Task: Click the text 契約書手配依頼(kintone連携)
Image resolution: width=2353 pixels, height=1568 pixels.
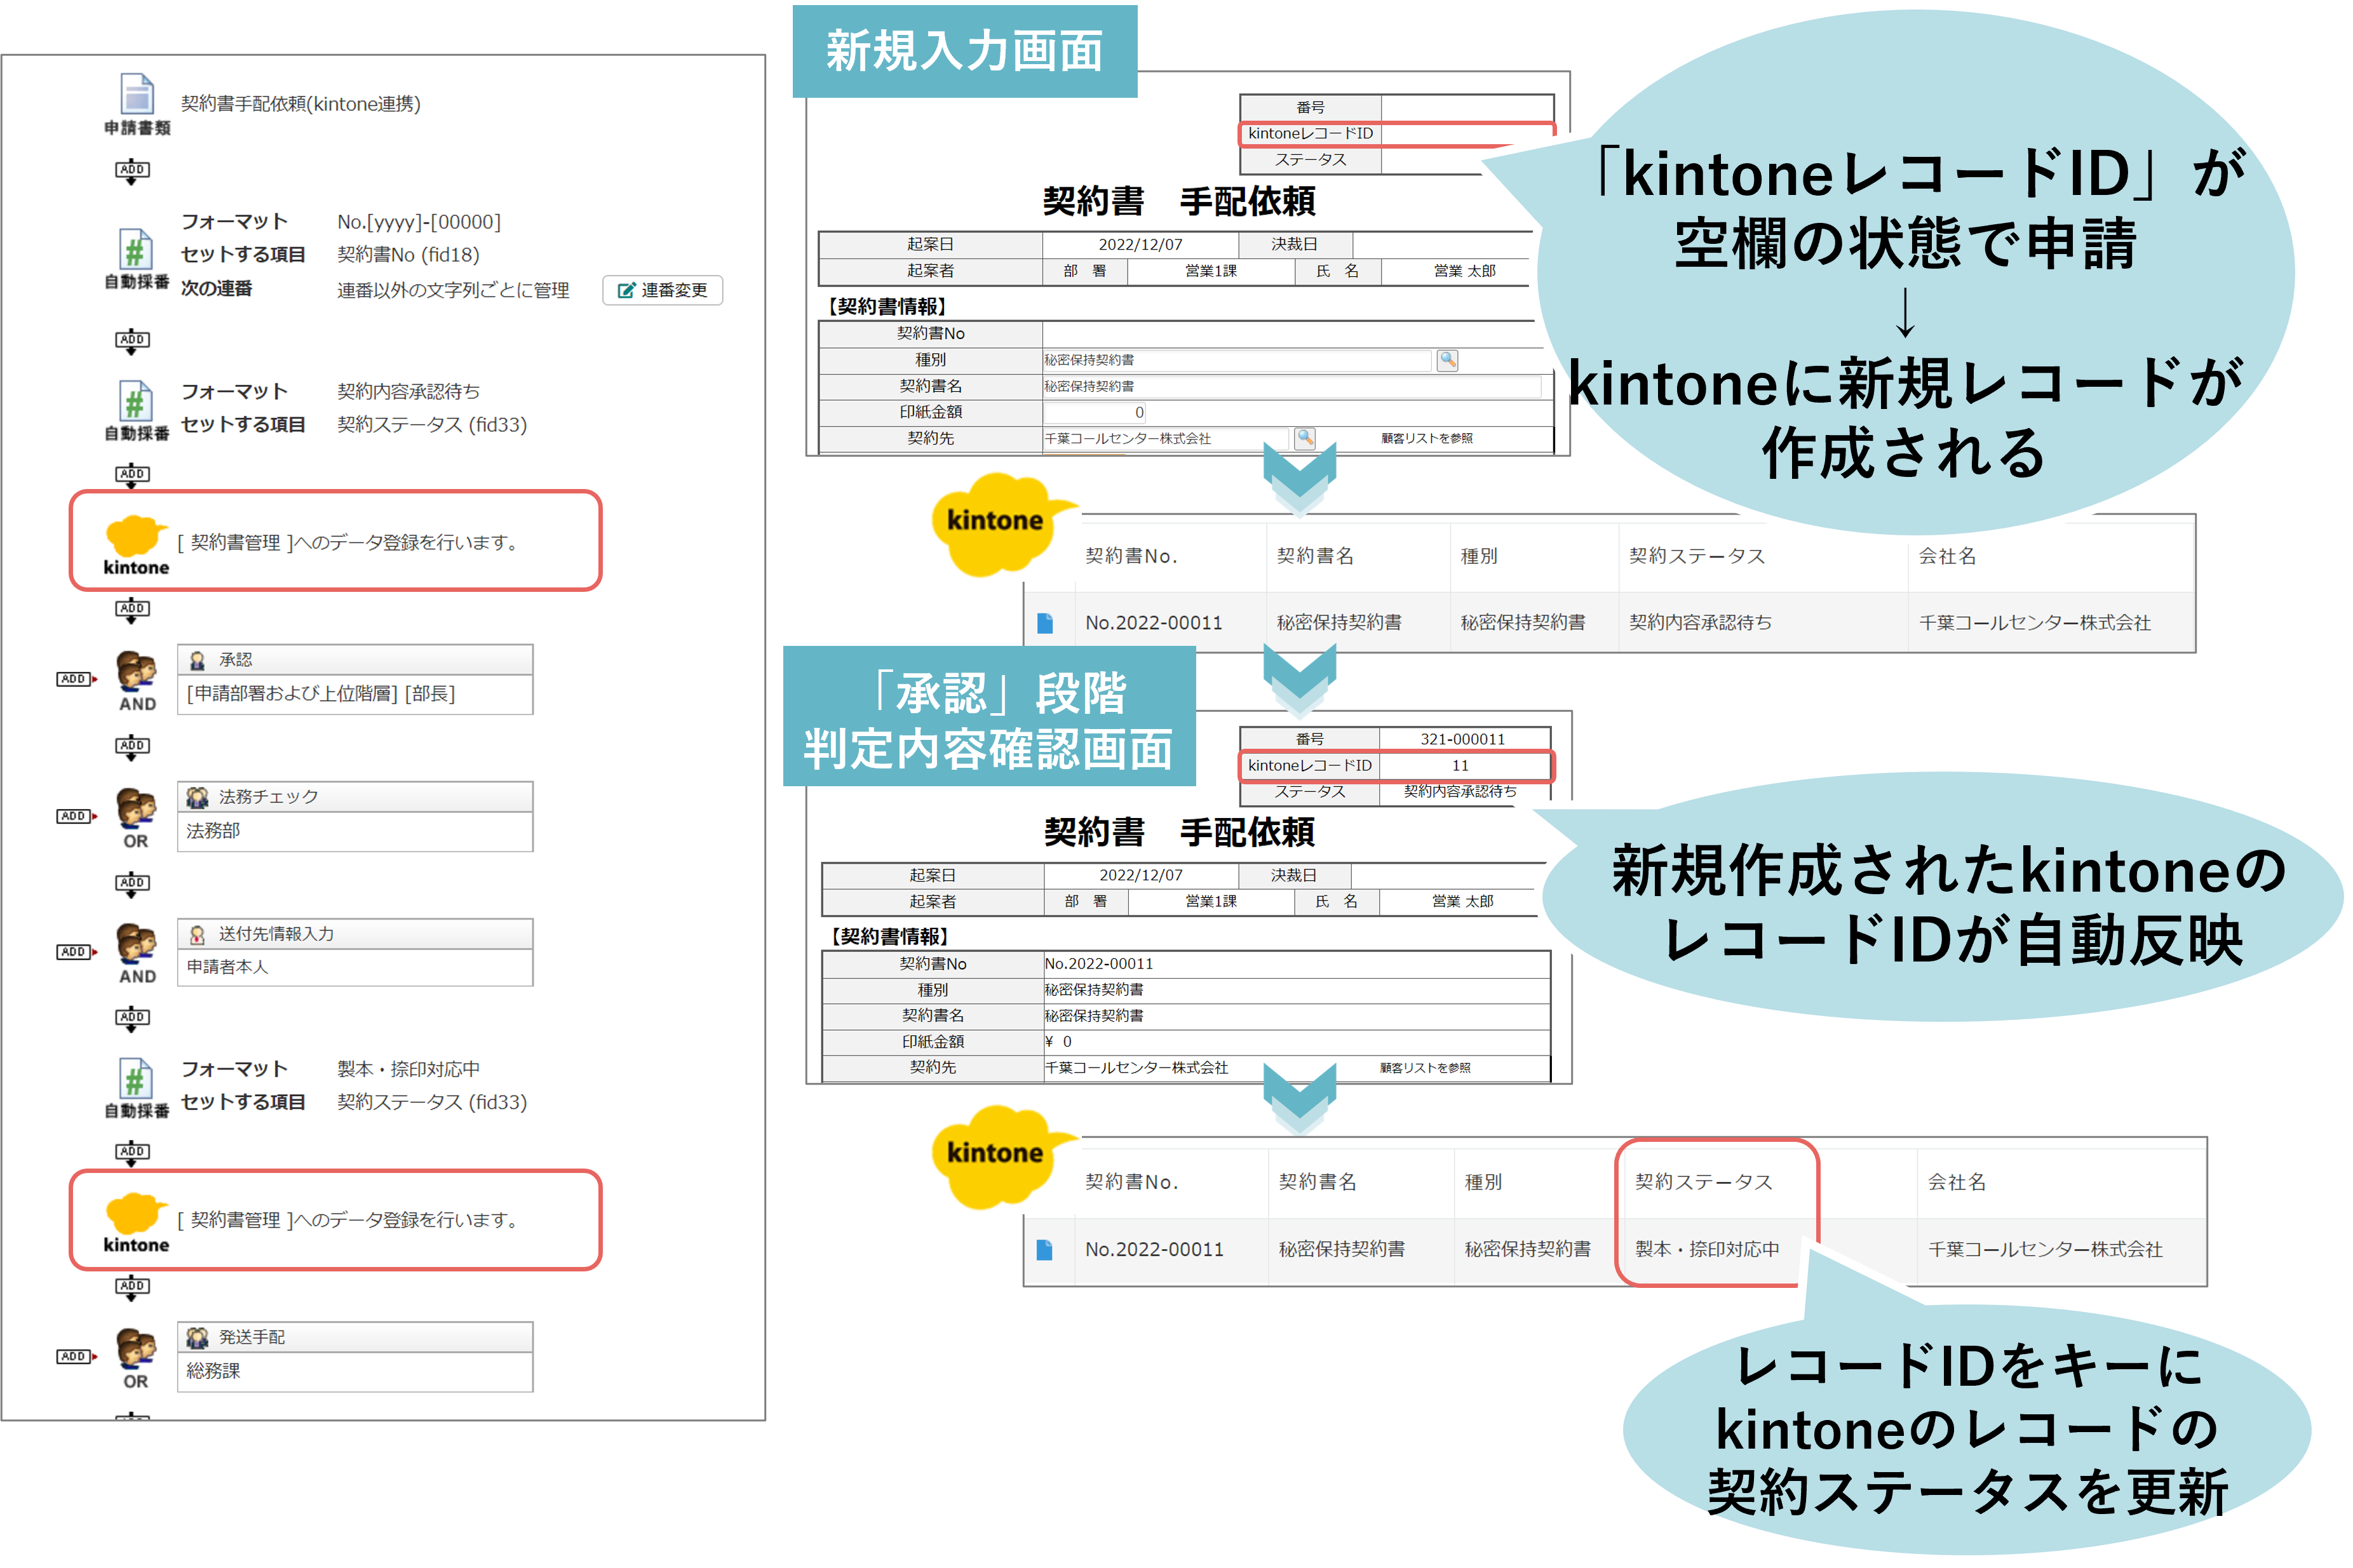Action: pyautogui.click(x=300, y=104)
